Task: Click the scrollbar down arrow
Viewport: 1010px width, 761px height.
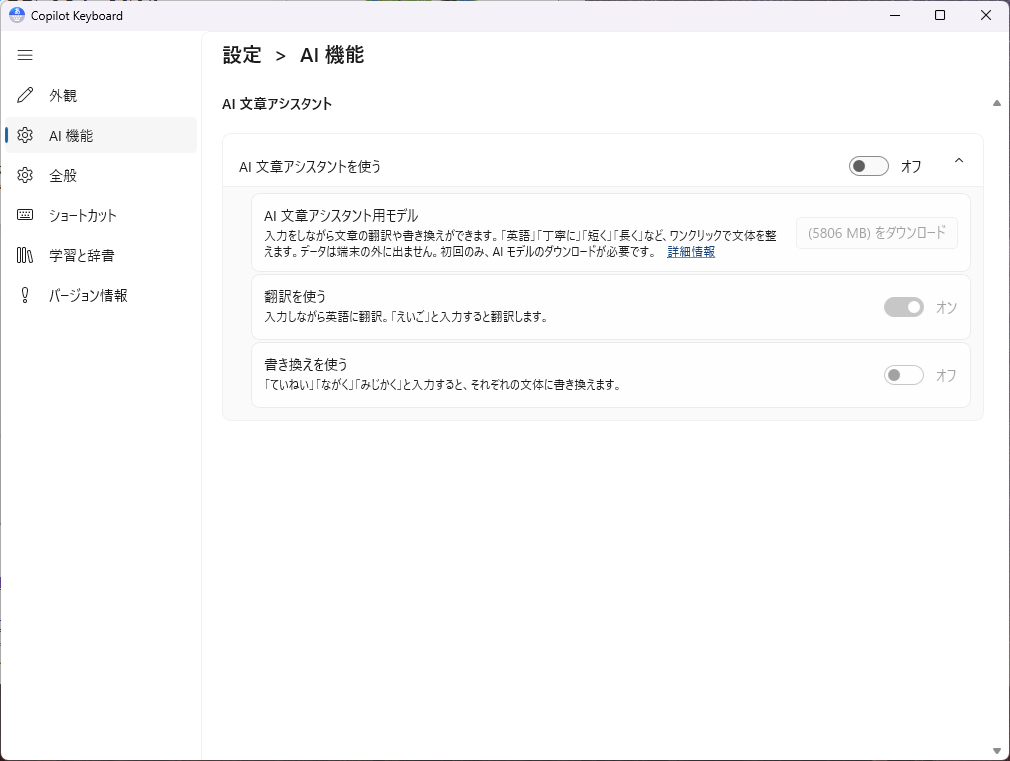Action: click(x=996, y=751)
